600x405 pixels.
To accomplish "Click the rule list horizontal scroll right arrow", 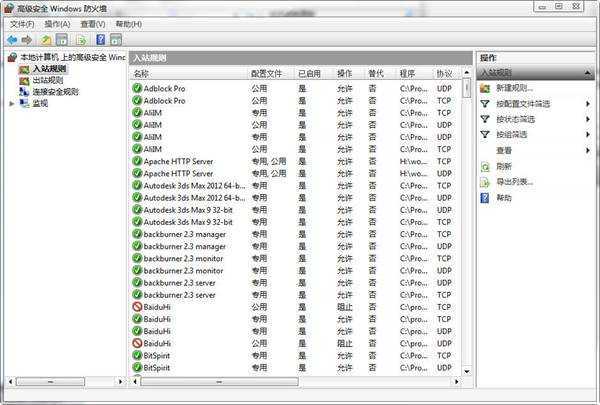I will pyautogui.click(x=456, y=381).
